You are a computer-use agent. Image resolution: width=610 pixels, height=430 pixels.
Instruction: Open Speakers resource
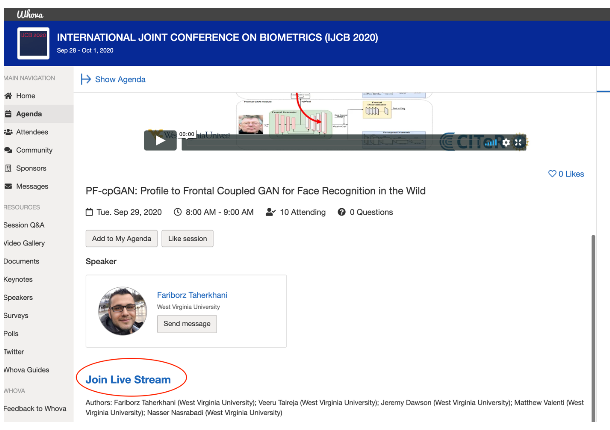pyautogui.click(x=18, y=297)
